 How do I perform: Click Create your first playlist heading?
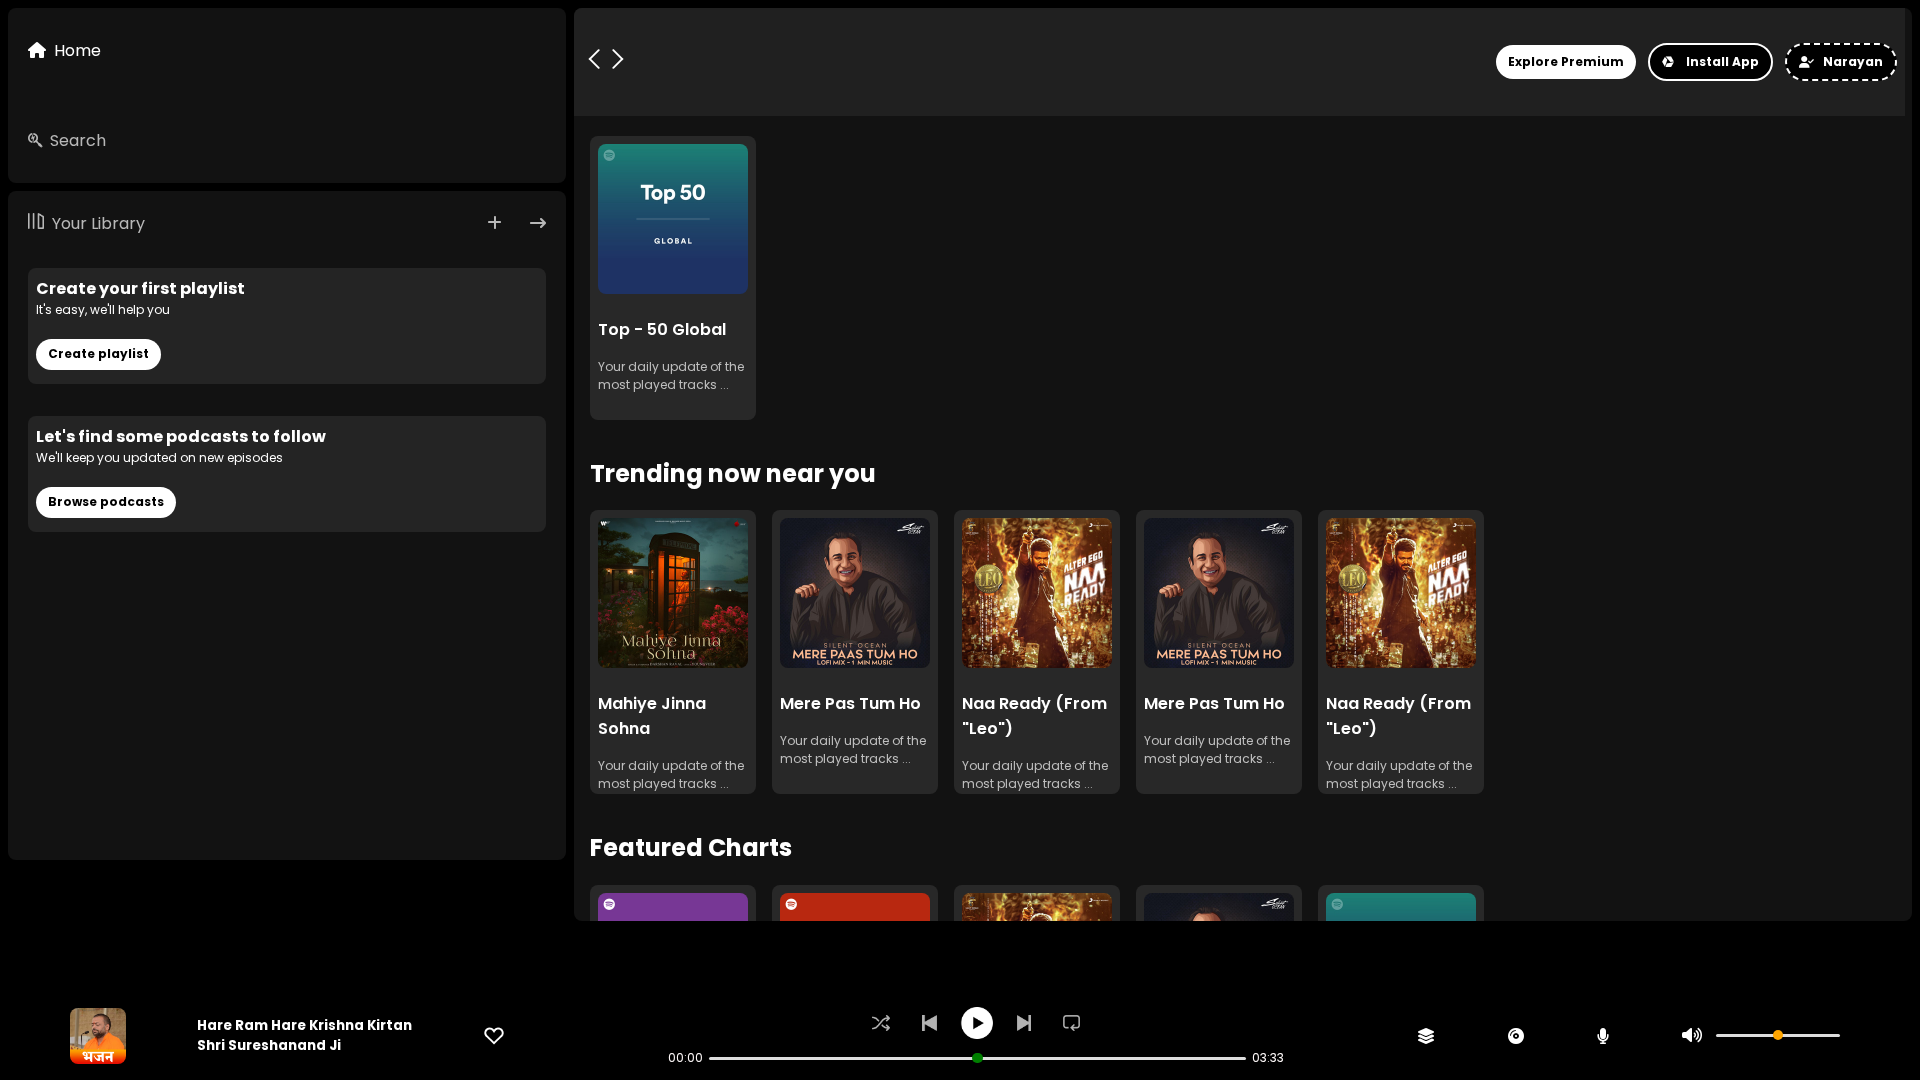[140, 289]
